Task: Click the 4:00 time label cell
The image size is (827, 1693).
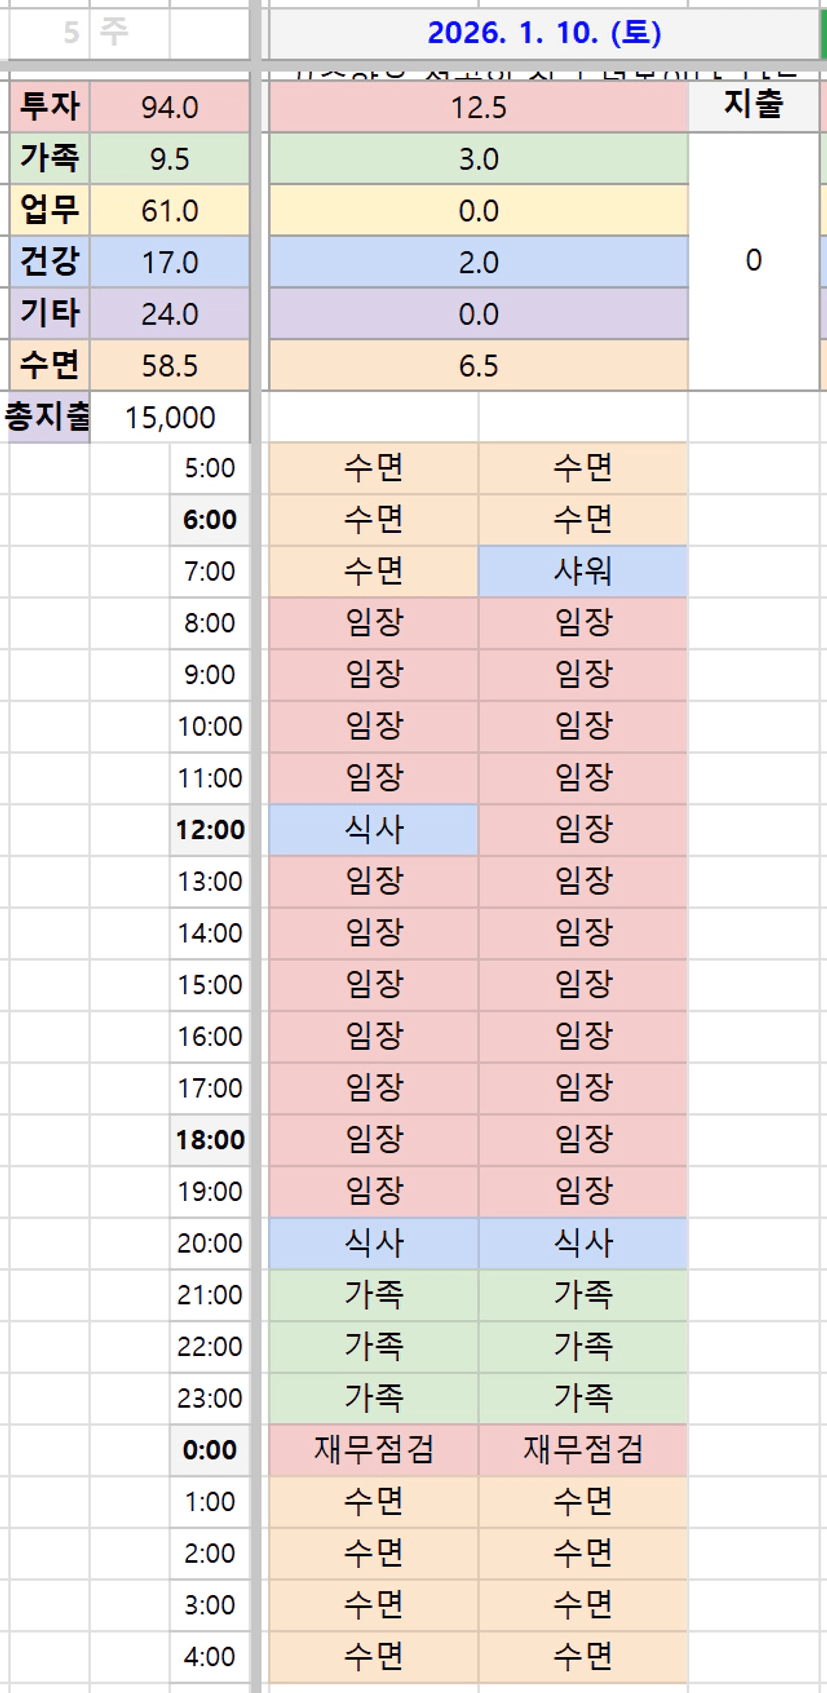Action: (x=210, y=1657)
